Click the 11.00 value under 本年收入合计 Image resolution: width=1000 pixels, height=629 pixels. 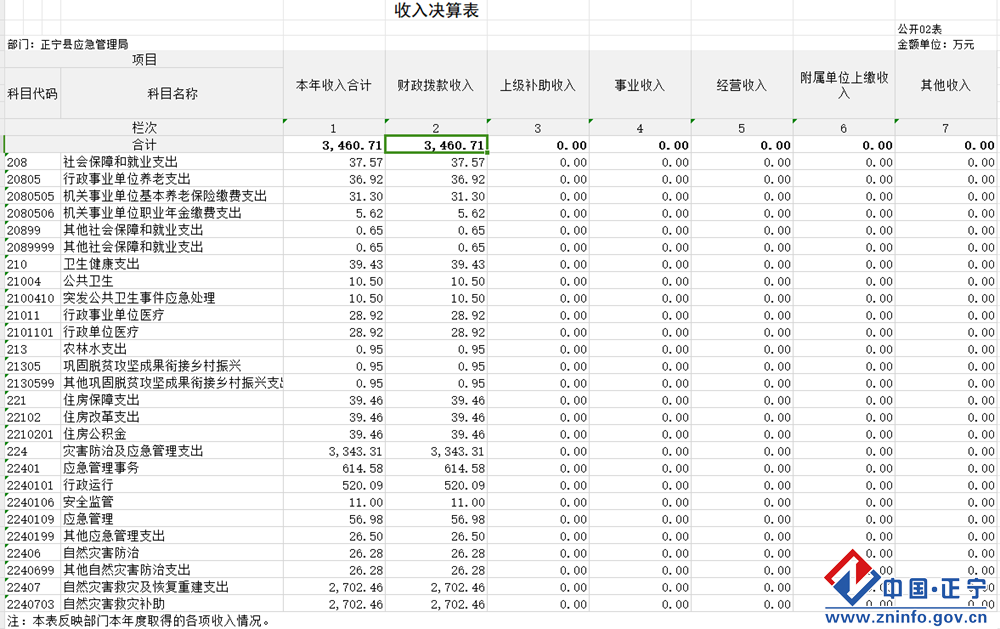334,502
